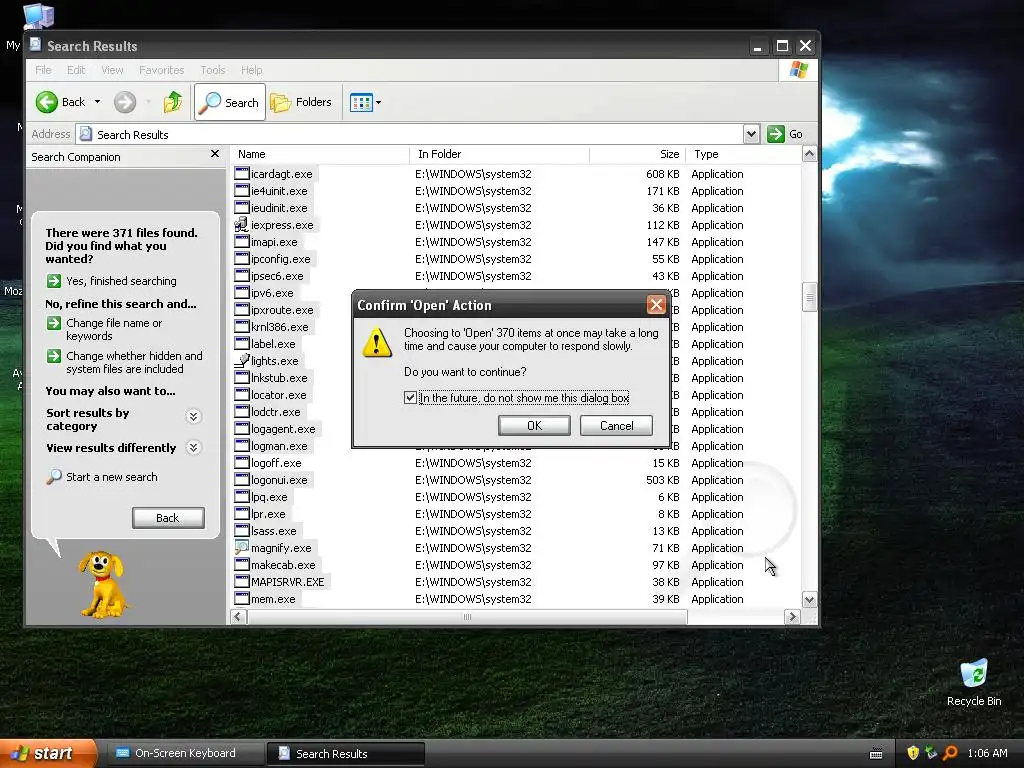Click the network connection tray icon

point(931,753)
